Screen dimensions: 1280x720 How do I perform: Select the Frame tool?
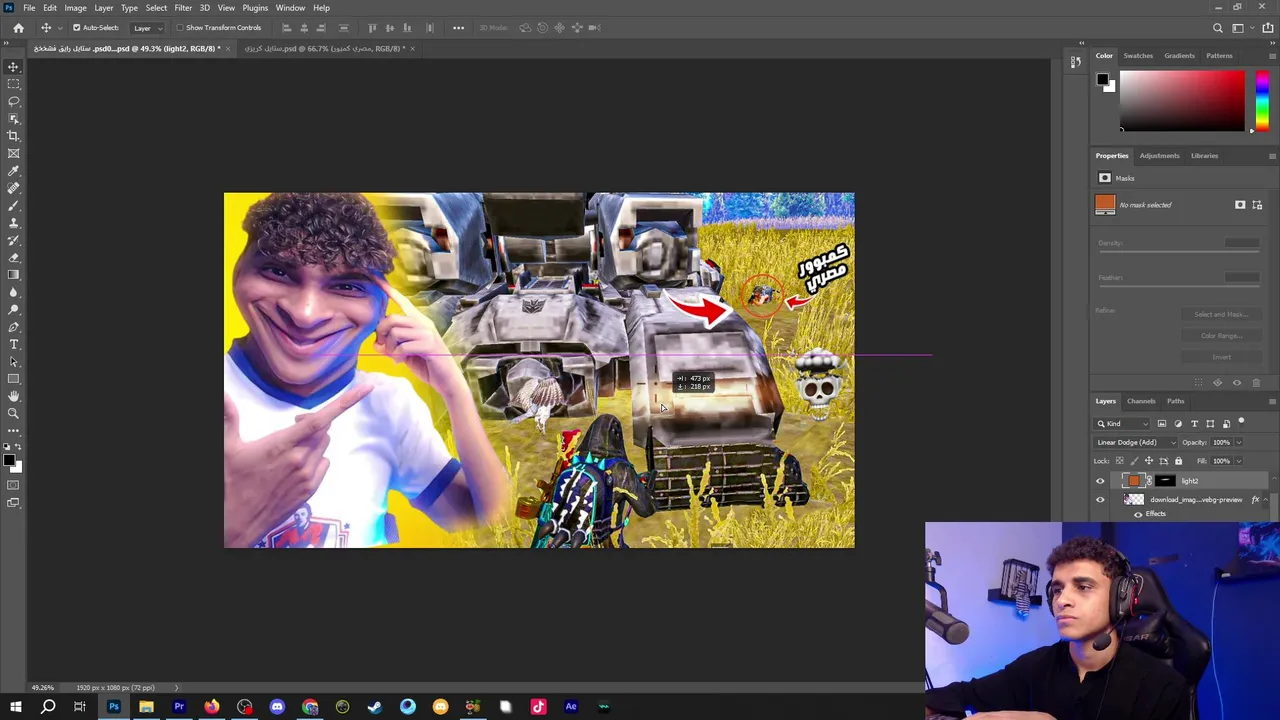click(13, 153)
